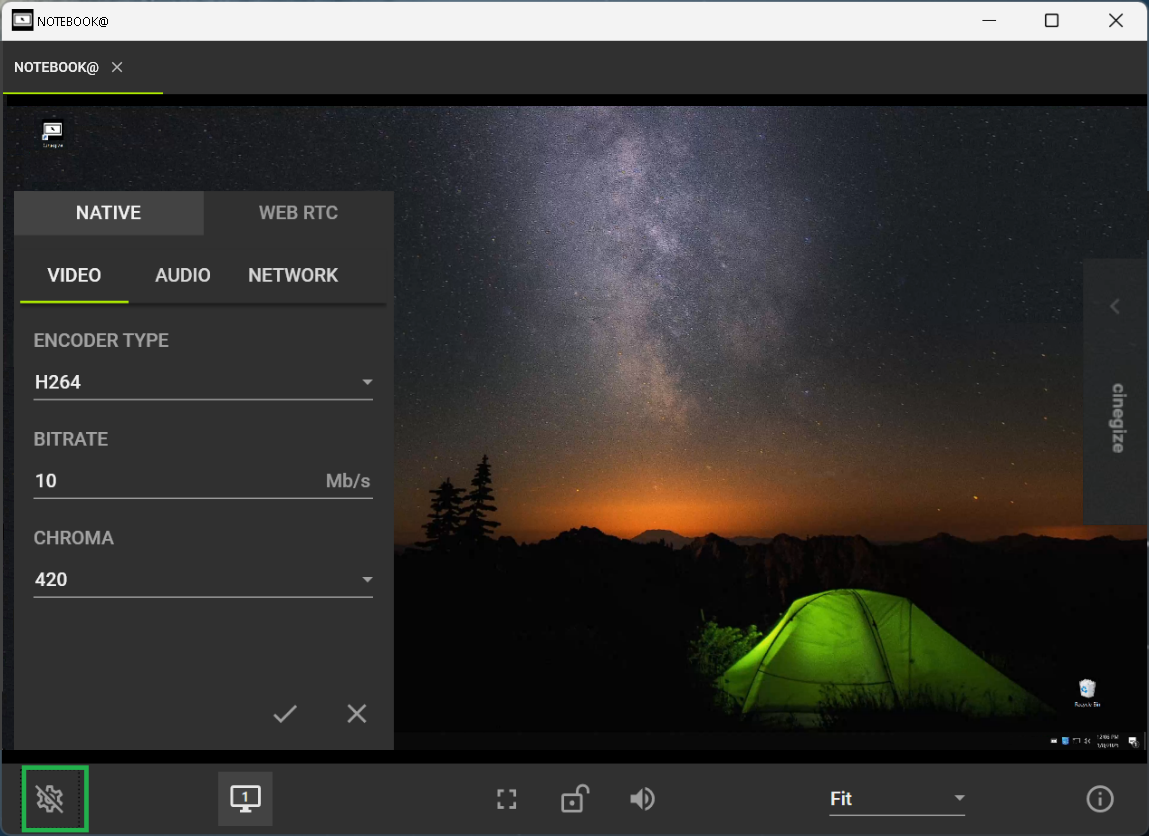1149x836 pixels.
Task: Mute the remote audio speaker icon
Action: point(642,798)
